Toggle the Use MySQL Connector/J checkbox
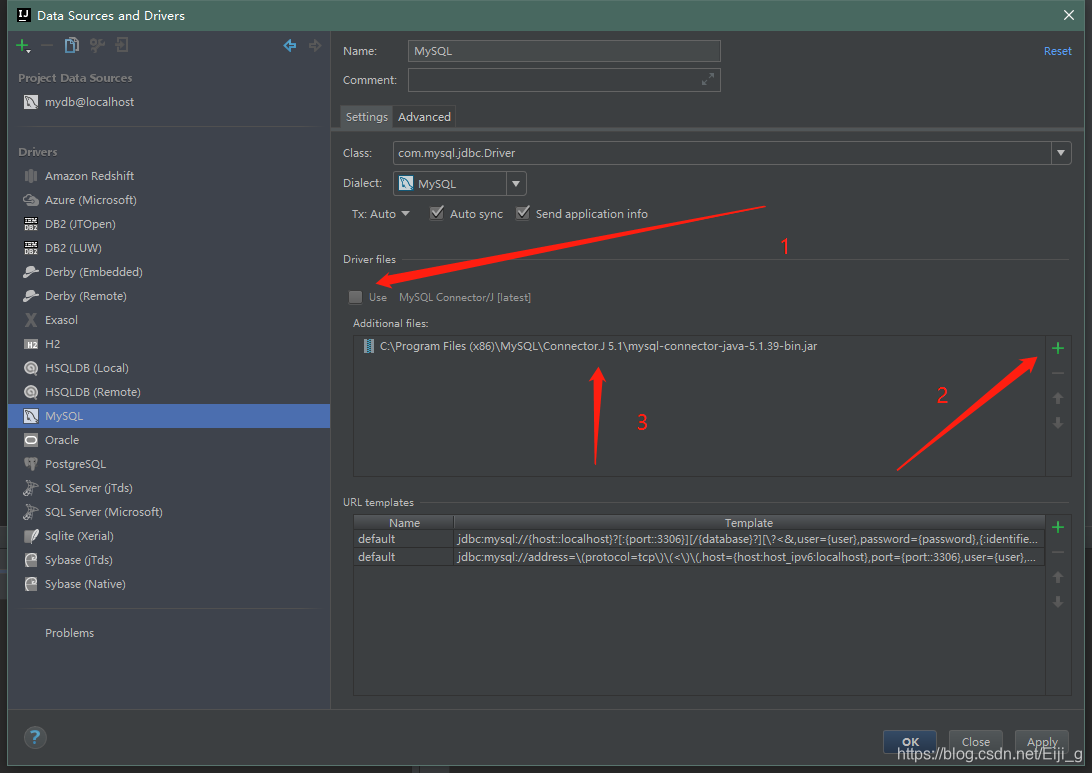1092x773 pixels. coord(355,297)
